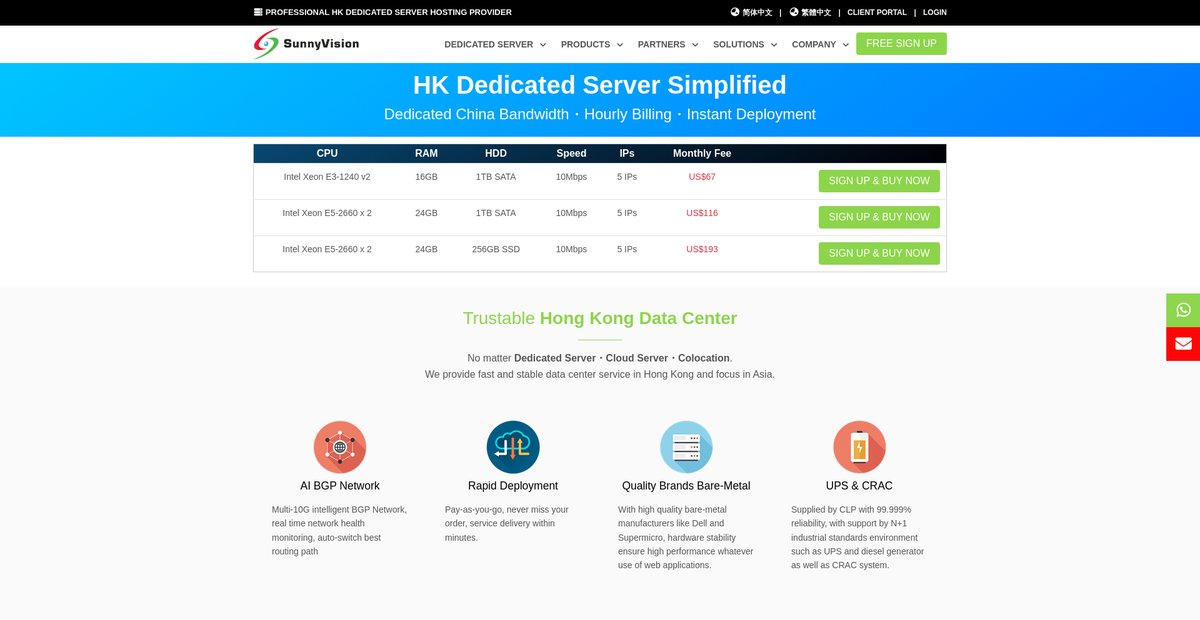1200x620 pixels.
Task: Switch language to 简体中文
Action: point(757,12)
